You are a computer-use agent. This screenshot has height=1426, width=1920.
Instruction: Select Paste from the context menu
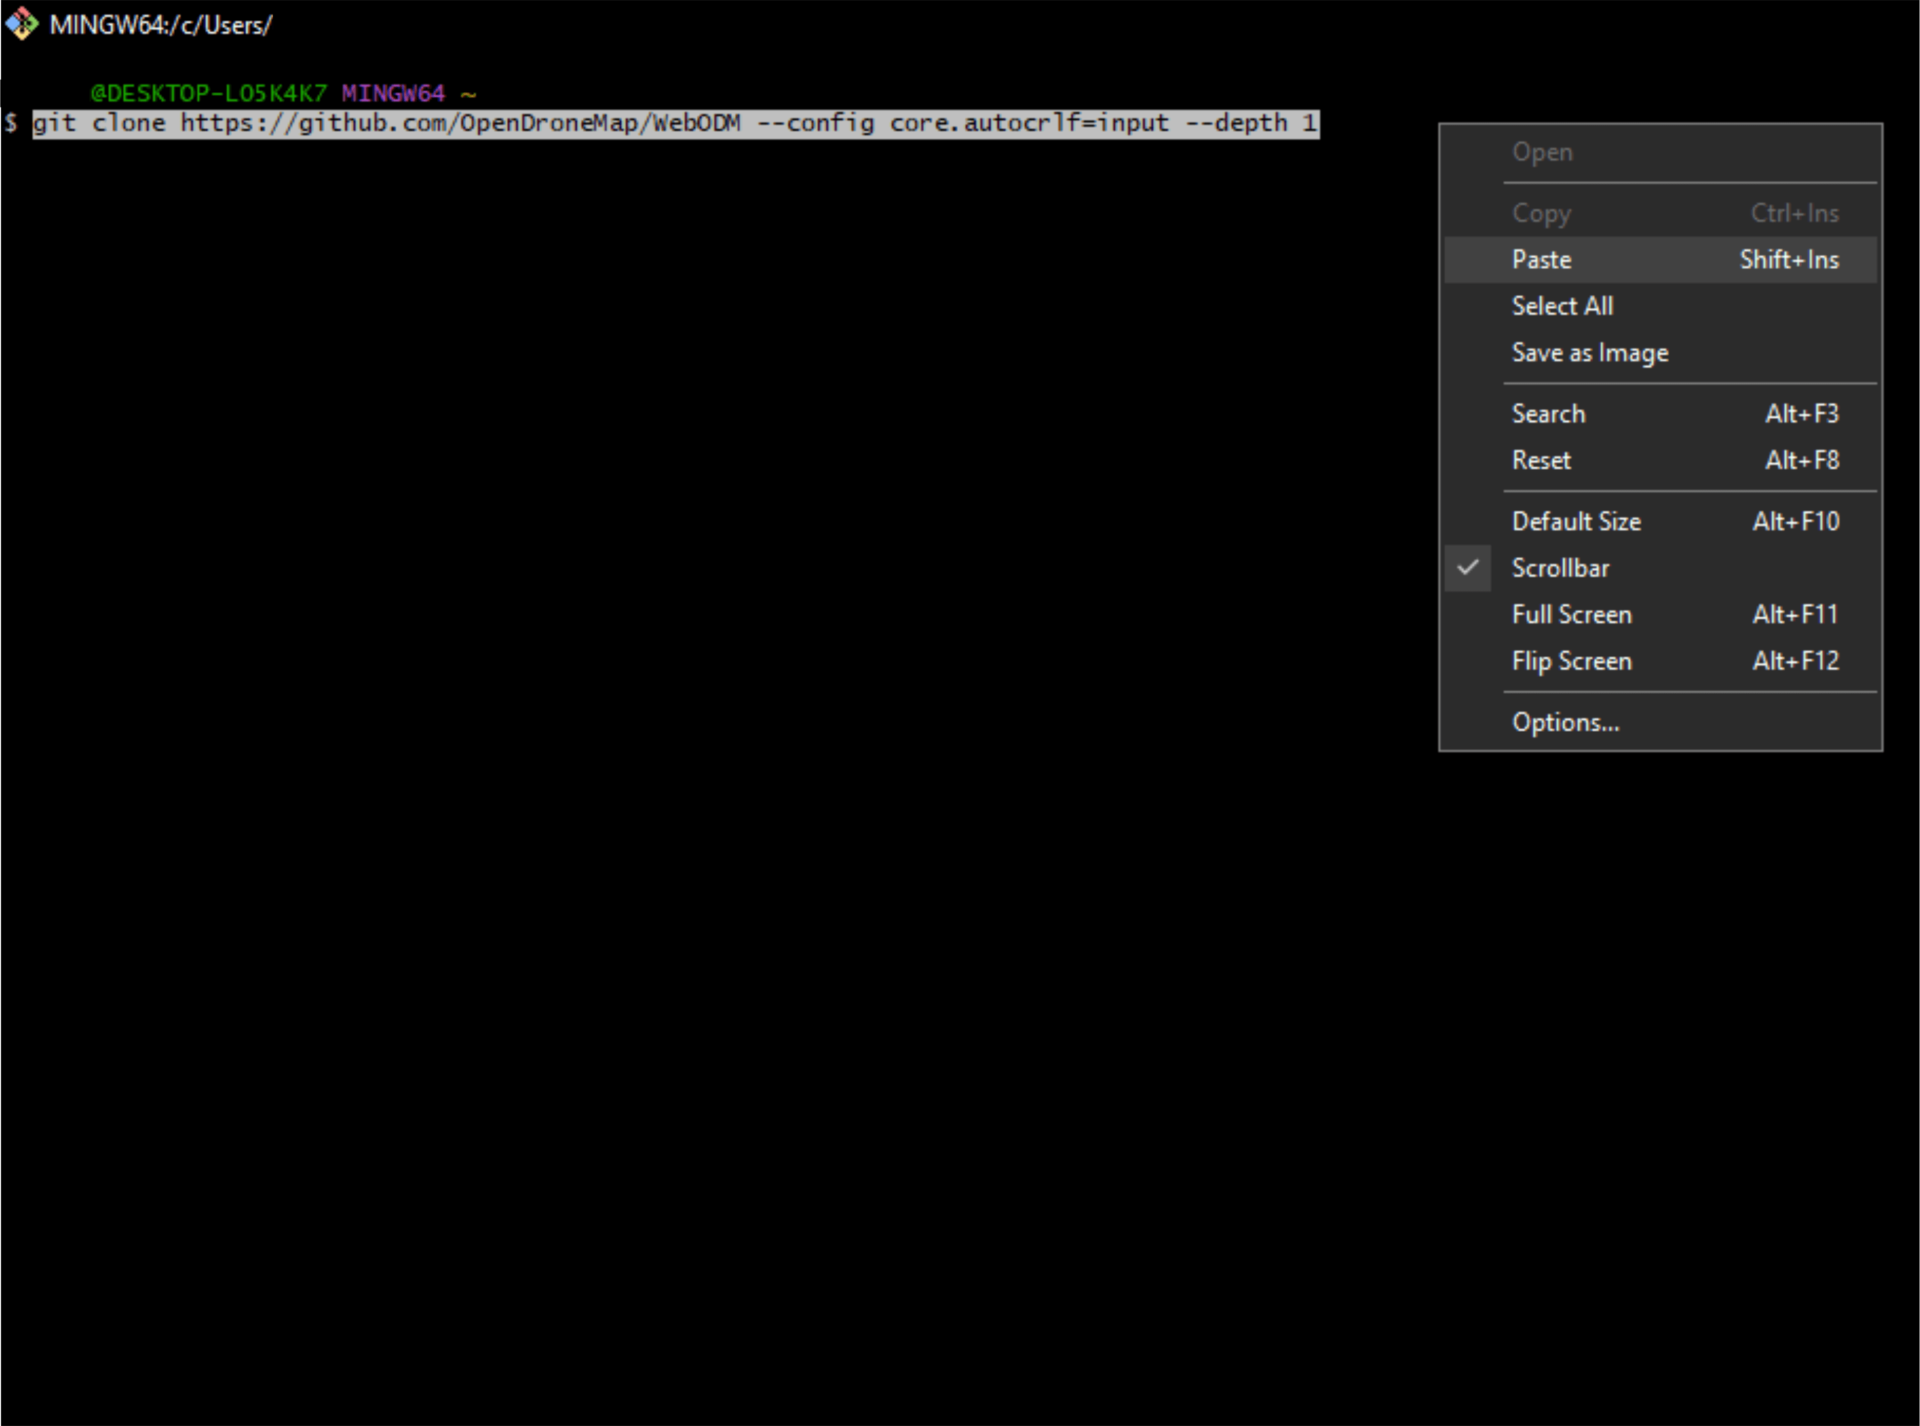pos(1541,260)
